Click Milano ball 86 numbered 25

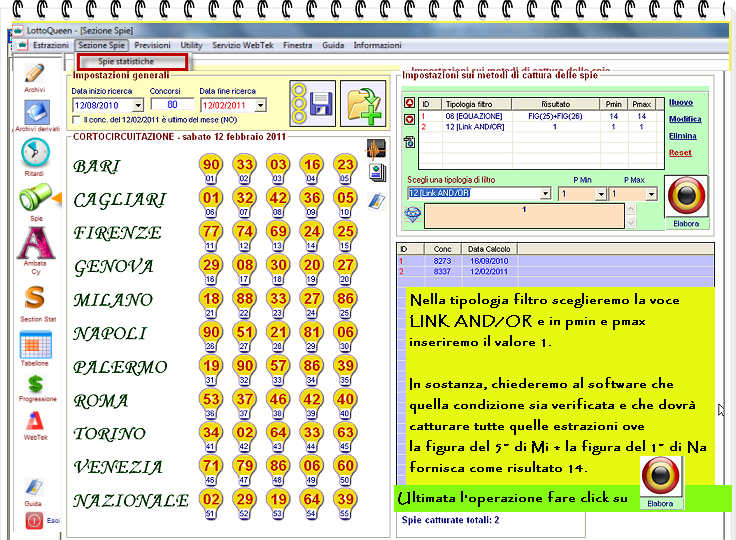click(x=345, y=302)
